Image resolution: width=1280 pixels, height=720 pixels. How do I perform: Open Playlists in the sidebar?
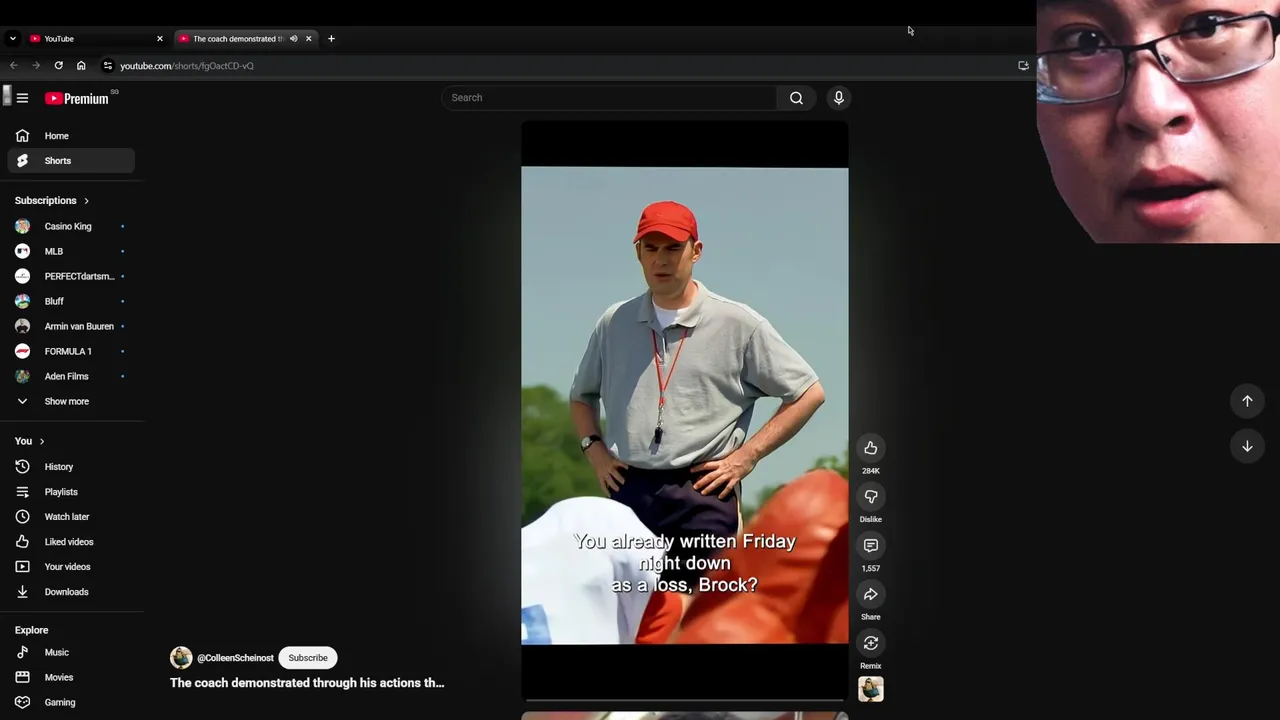pyautogui.click(x=71, y=492)
